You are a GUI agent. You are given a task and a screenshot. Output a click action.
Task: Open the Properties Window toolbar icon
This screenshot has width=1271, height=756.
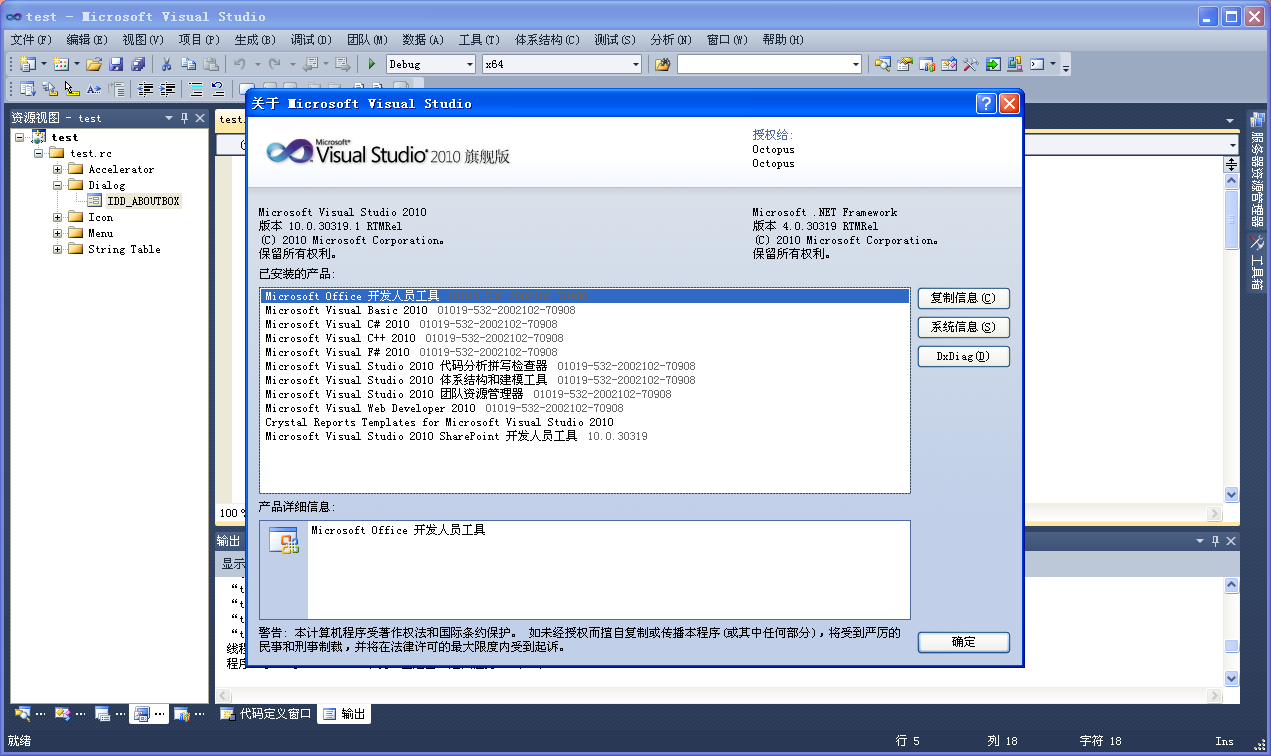point(904,64)
